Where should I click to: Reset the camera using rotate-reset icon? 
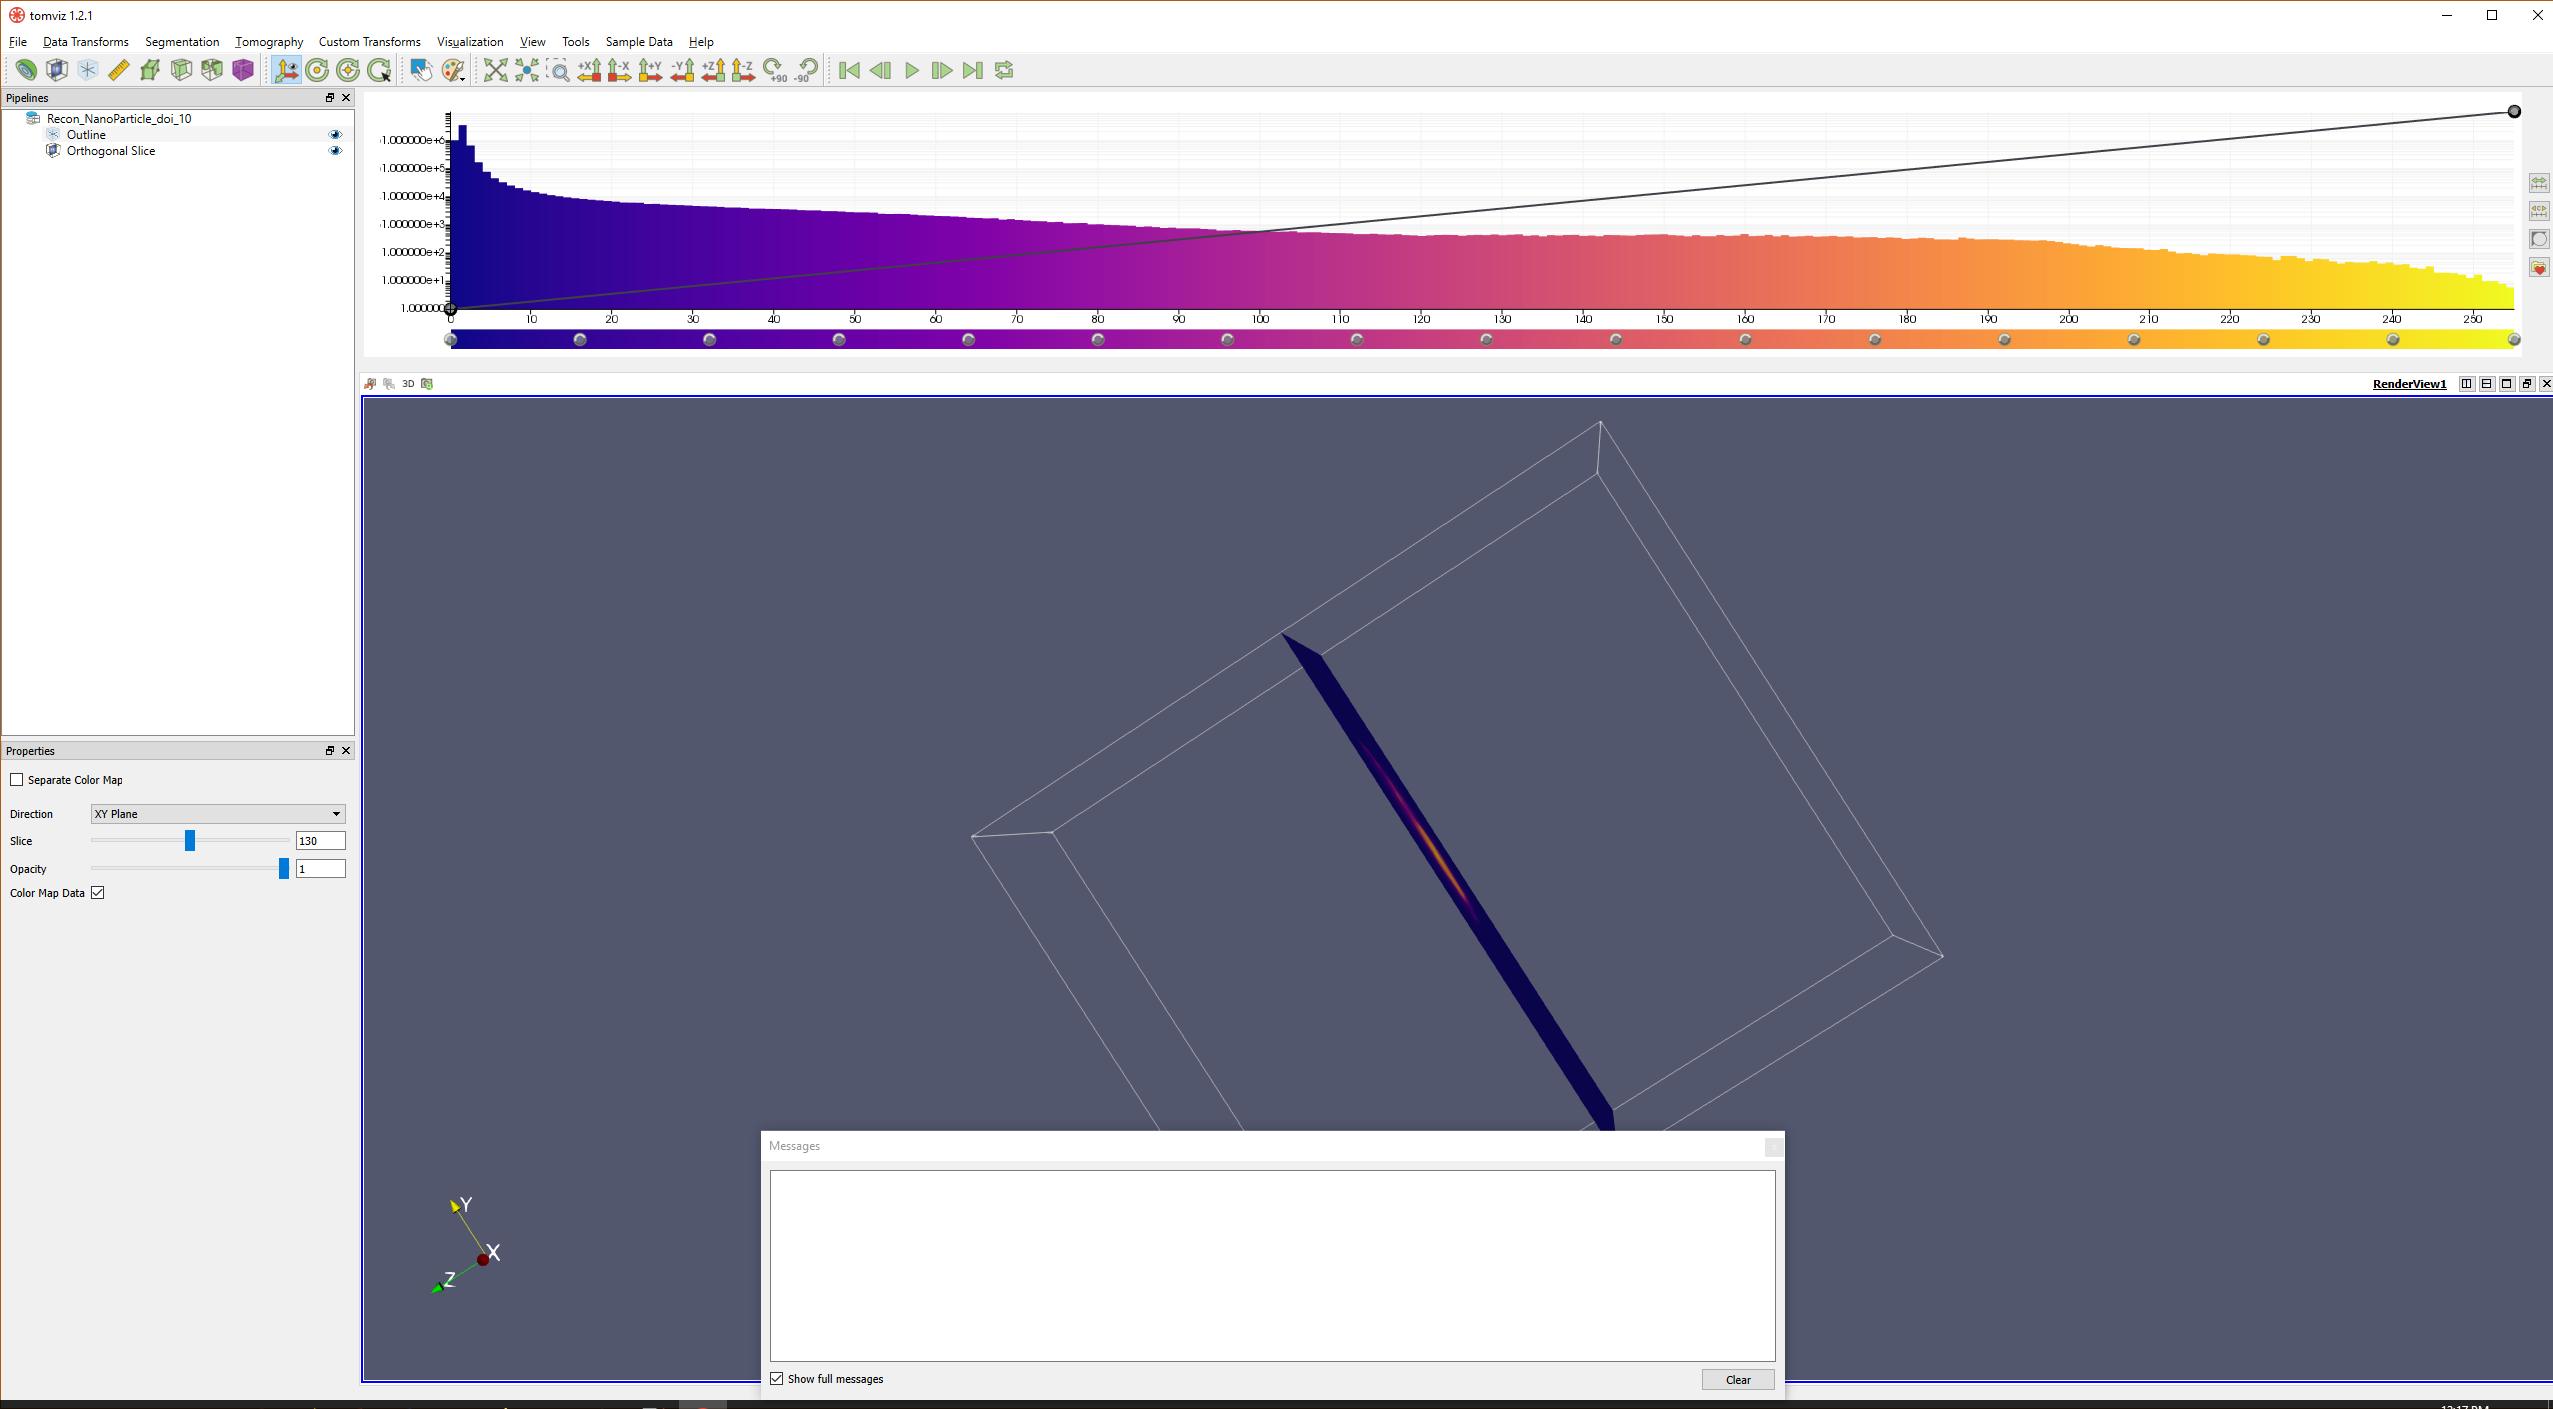tap(316, 70)
